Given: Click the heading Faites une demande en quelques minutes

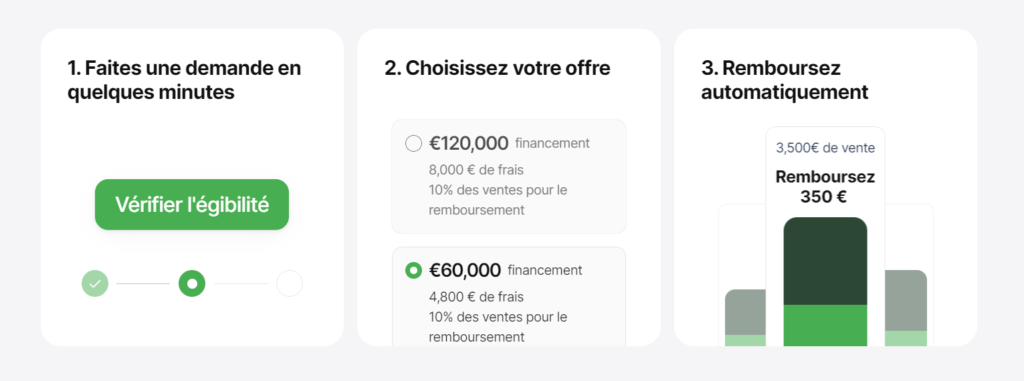Looking at the screenshot, I should (184, 80).
